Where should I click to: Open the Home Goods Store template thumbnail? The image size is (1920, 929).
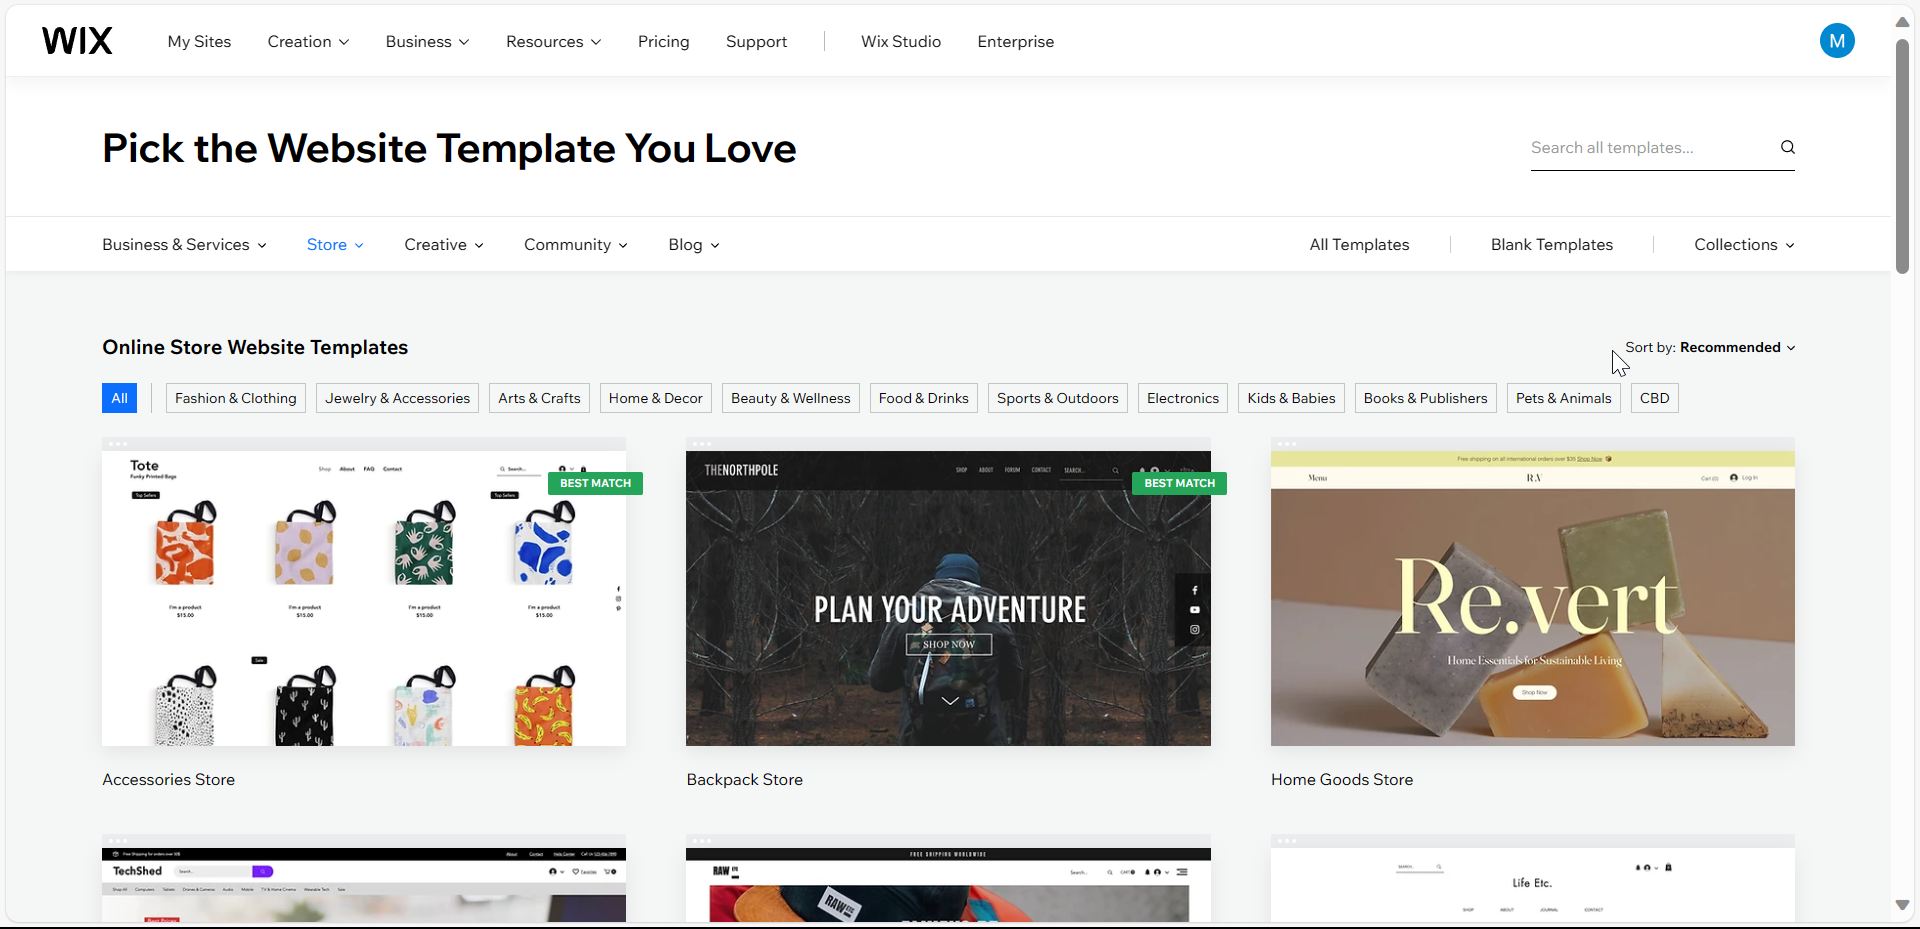1533,592
